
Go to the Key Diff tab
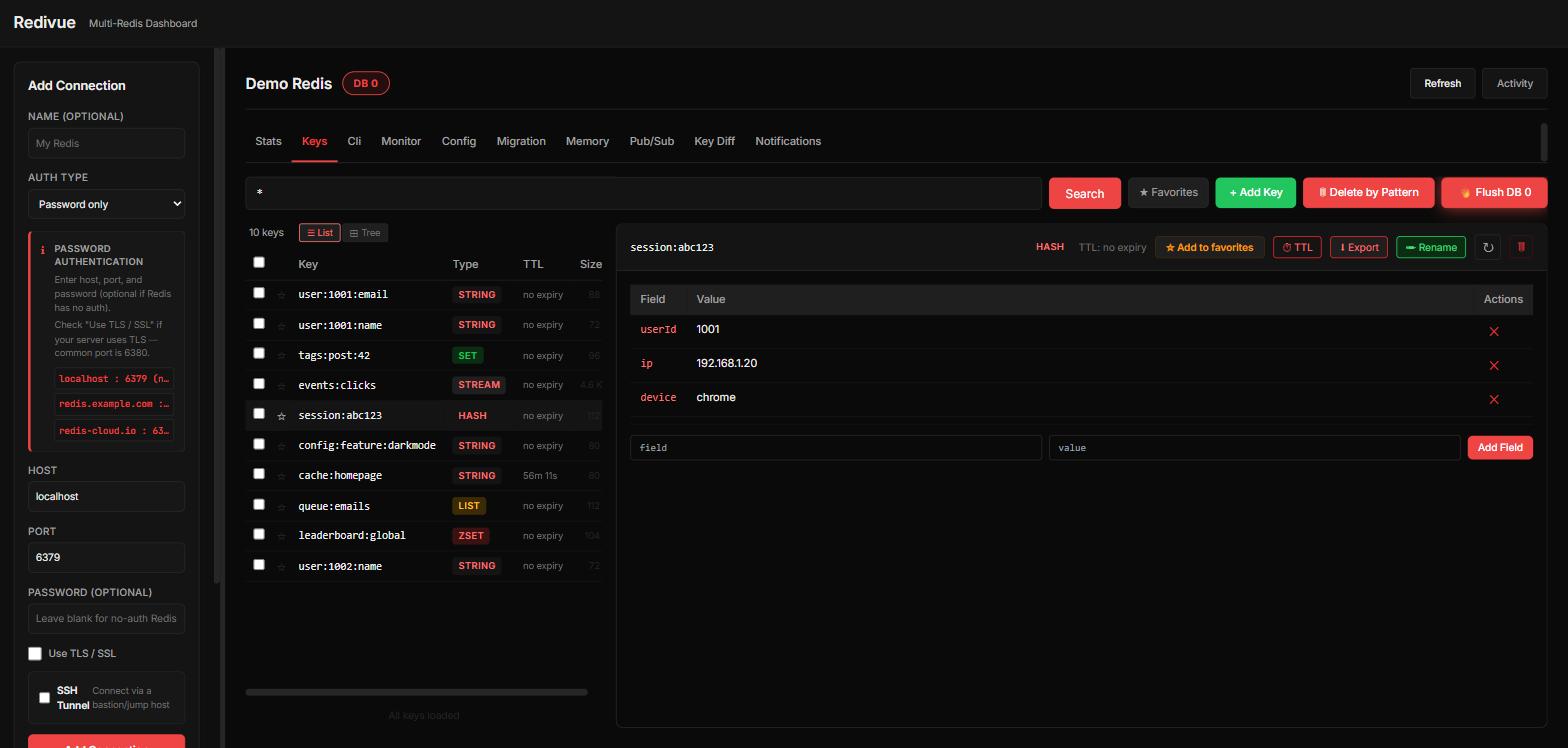tap(714, 141)
